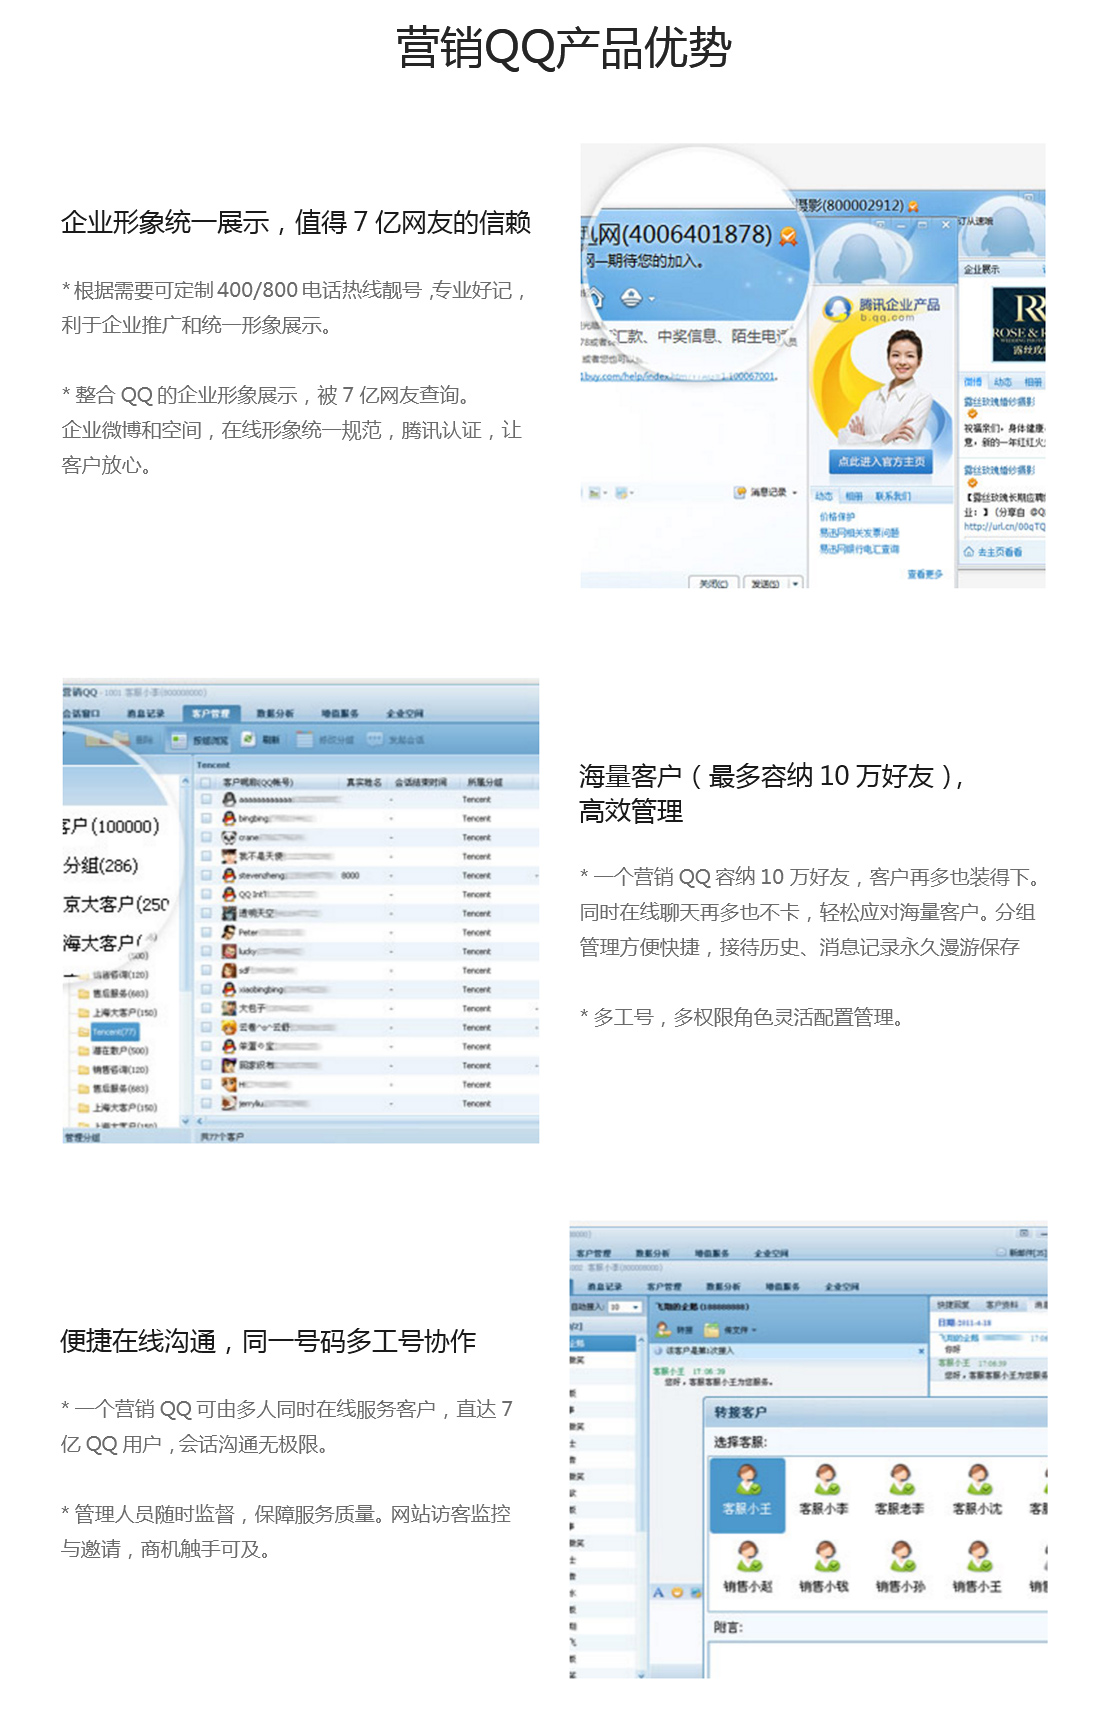Tick the checkbox for bingbing row

206,818
